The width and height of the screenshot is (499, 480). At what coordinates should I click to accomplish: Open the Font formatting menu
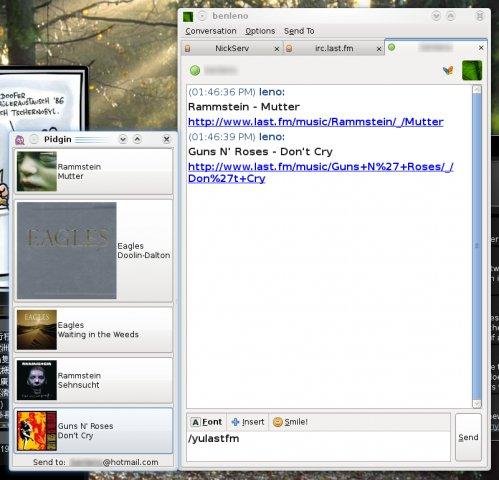(207, 422)
